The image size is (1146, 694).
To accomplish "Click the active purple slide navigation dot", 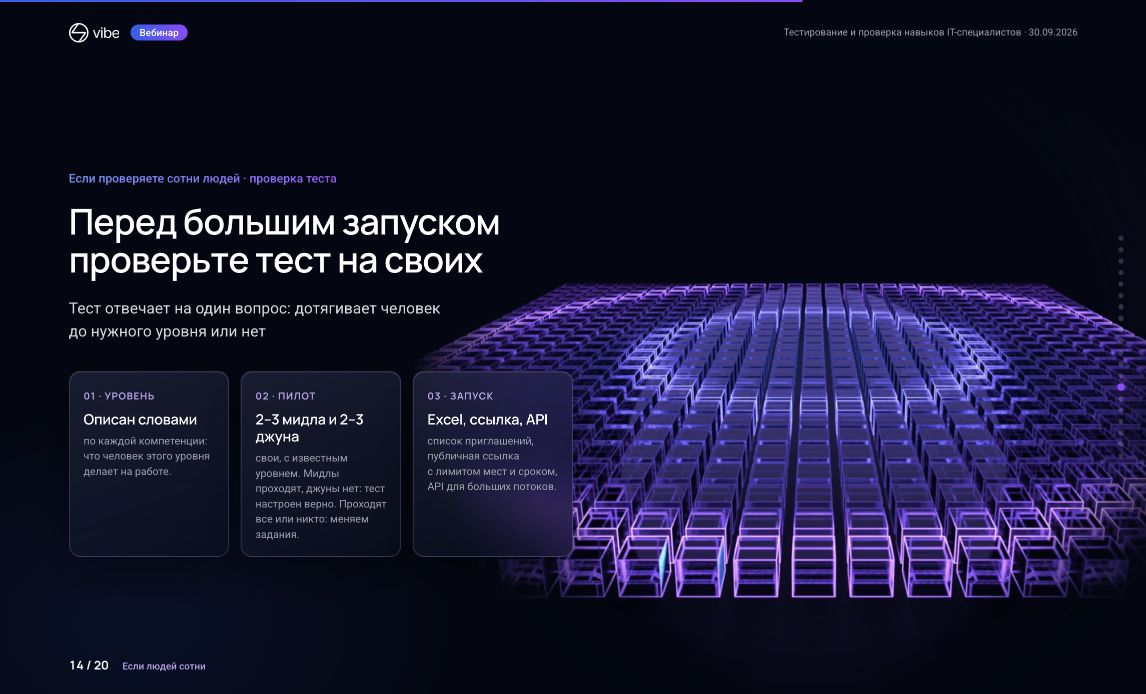I will point(1121,387).
